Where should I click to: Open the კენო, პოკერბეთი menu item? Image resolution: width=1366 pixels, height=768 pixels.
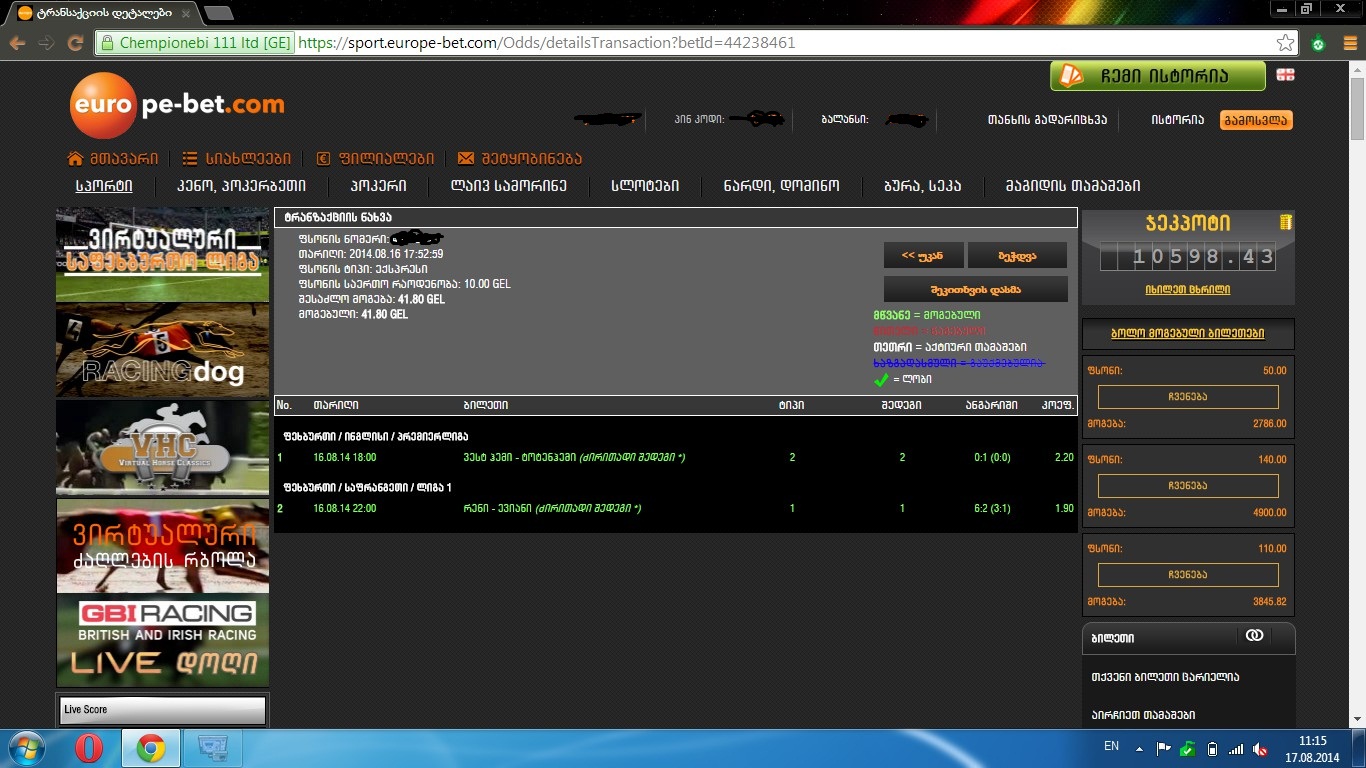[241, 185]
